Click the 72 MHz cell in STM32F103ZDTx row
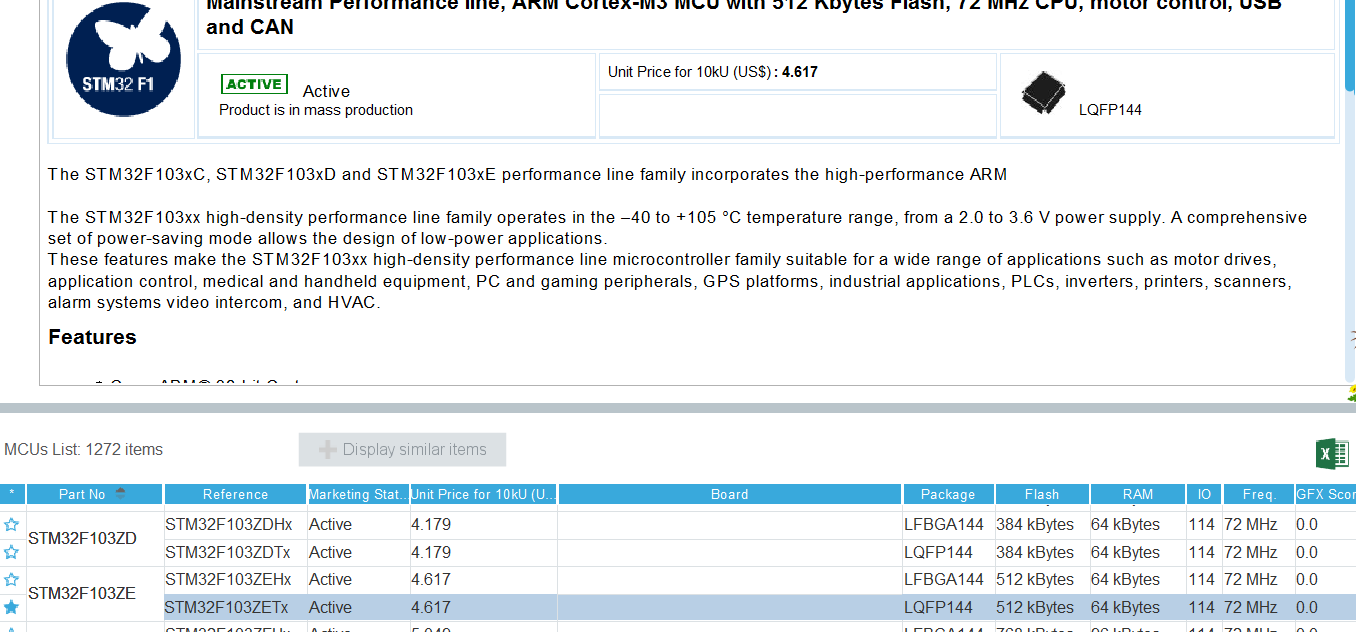 [x=1258, y=552]
